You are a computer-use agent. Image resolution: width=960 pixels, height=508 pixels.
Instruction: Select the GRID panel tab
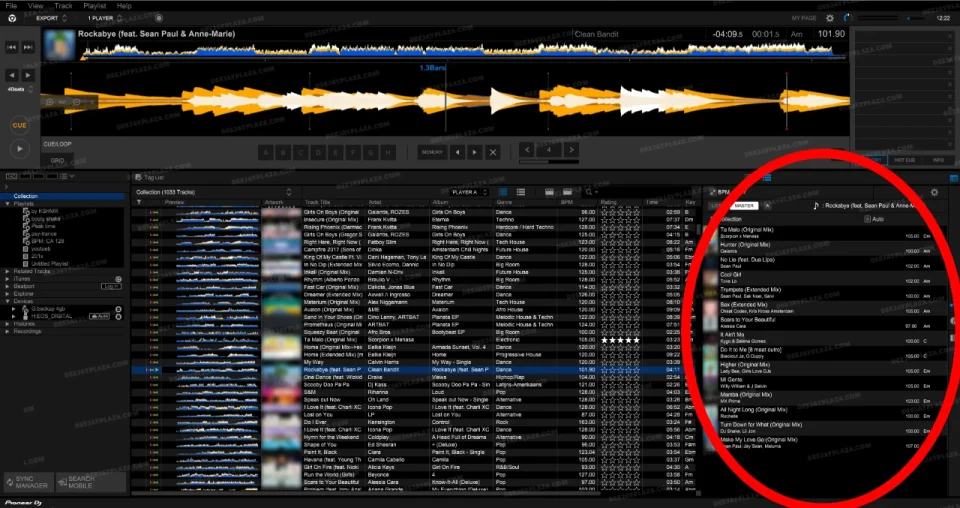[58, 160]
